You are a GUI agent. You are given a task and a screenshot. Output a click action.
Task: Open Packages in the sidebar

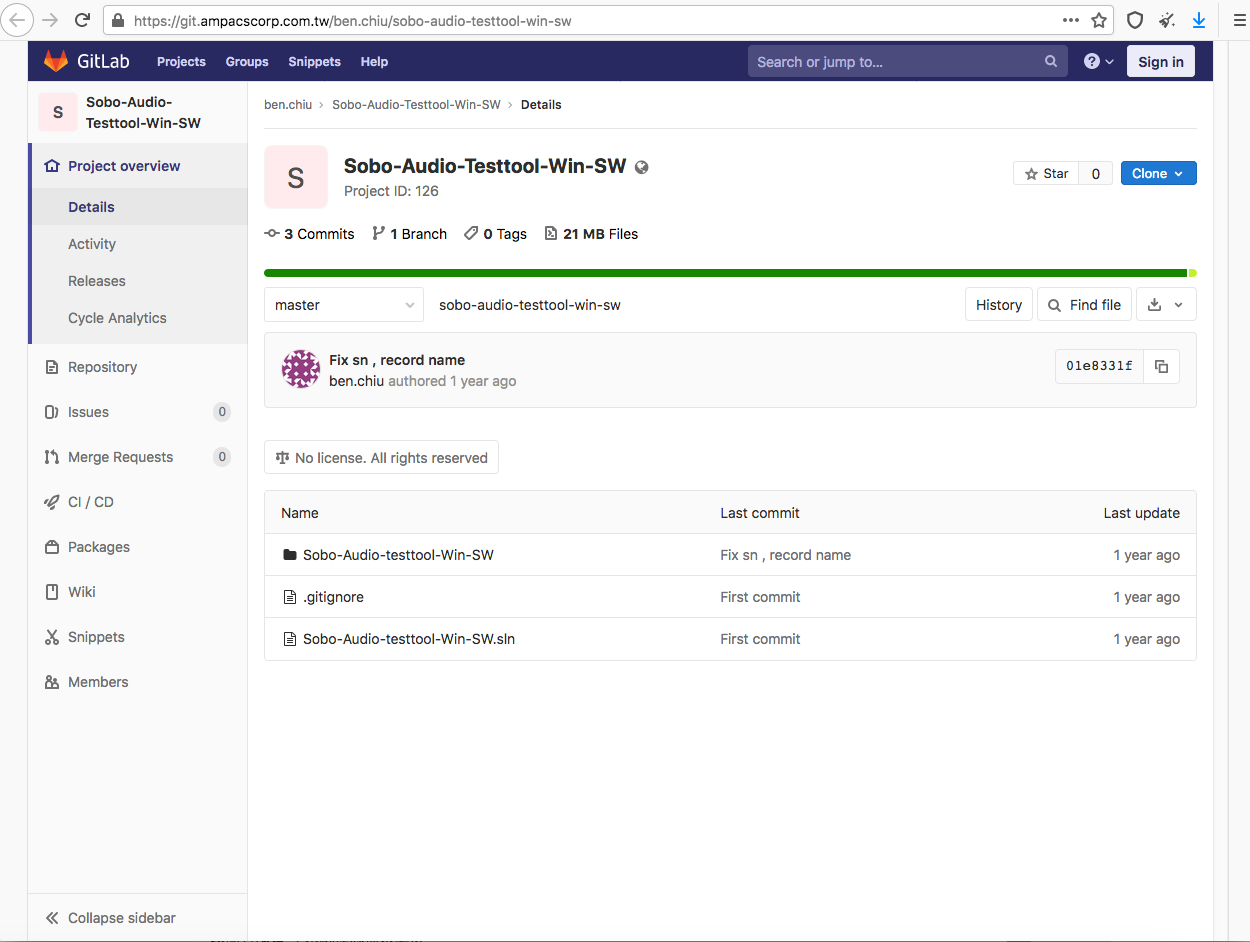(138, 547)
